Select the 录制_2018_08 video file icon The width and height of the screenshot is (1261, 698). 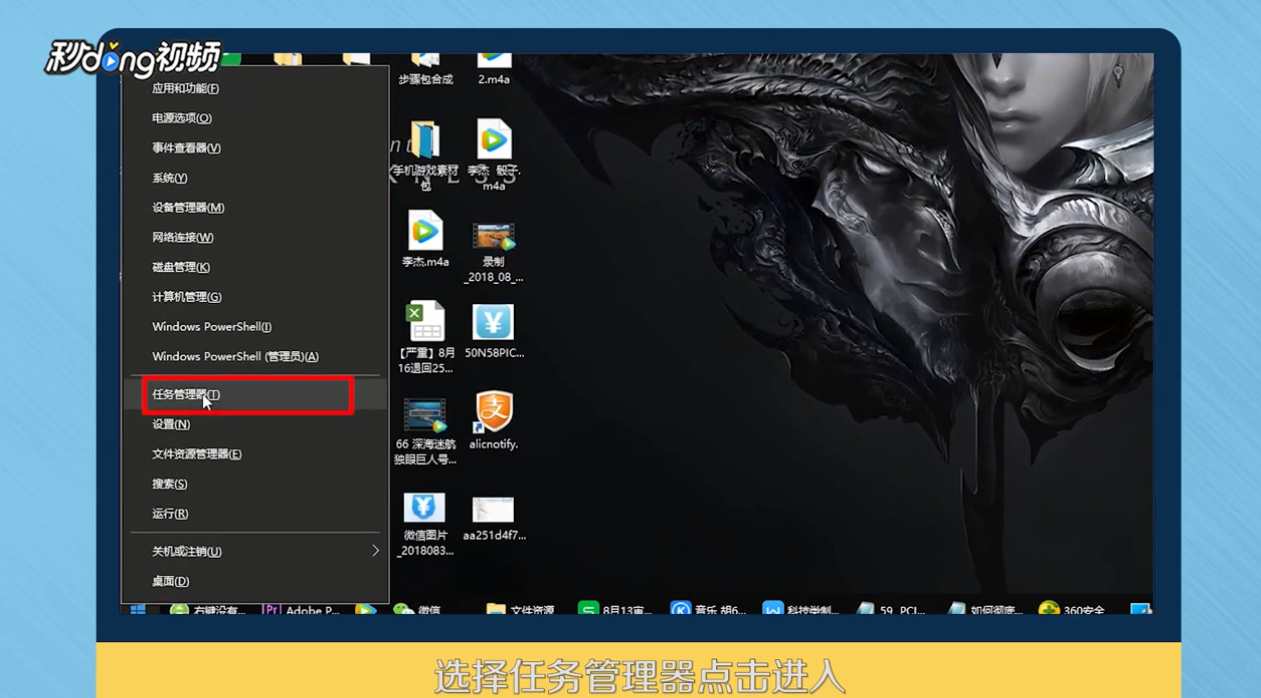[493, 237]
